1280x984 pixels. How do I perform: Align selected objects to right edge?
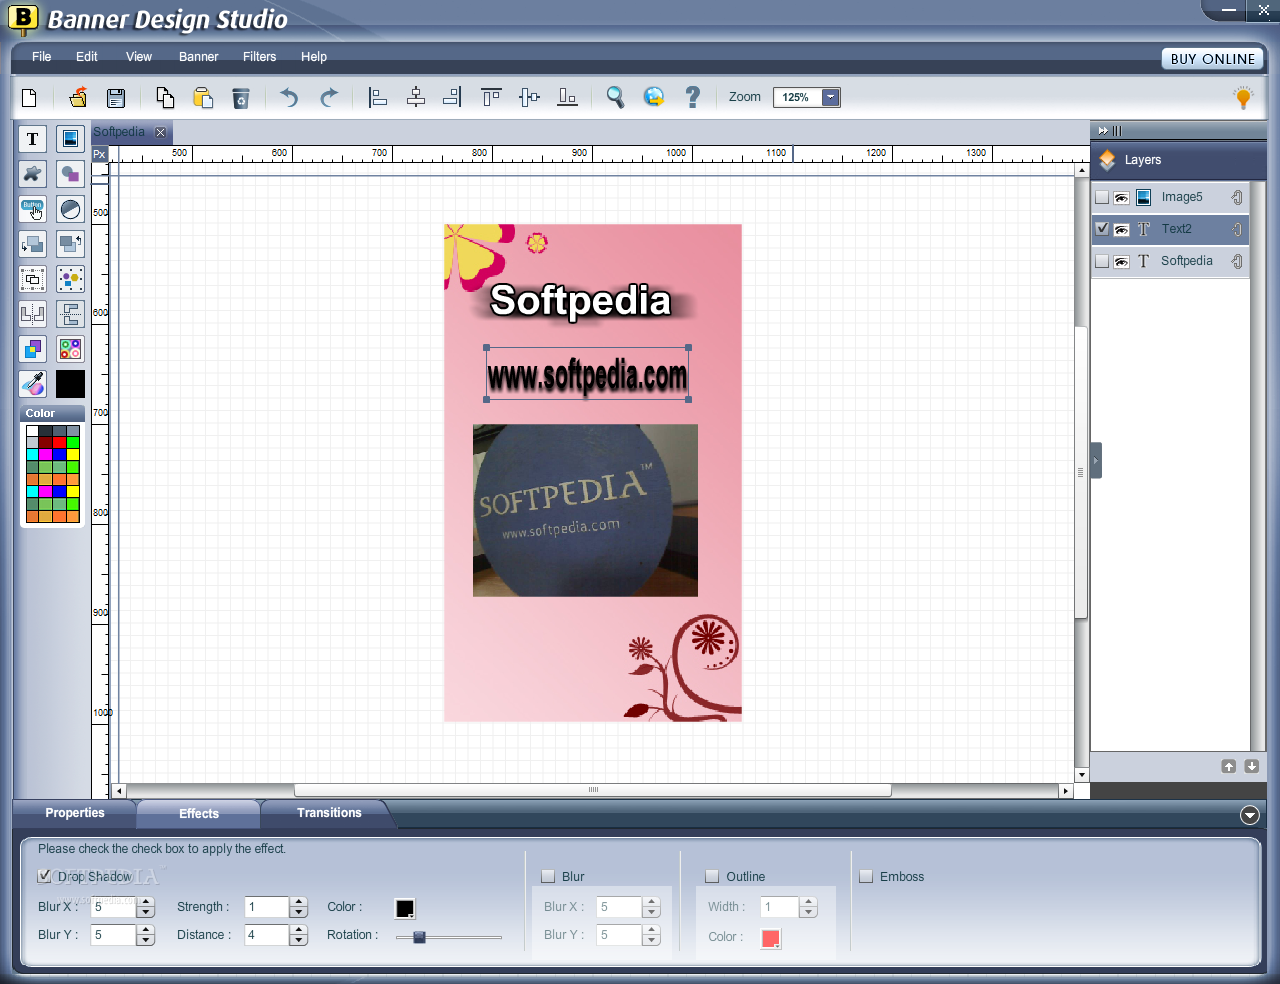click(x=453, y=97)
